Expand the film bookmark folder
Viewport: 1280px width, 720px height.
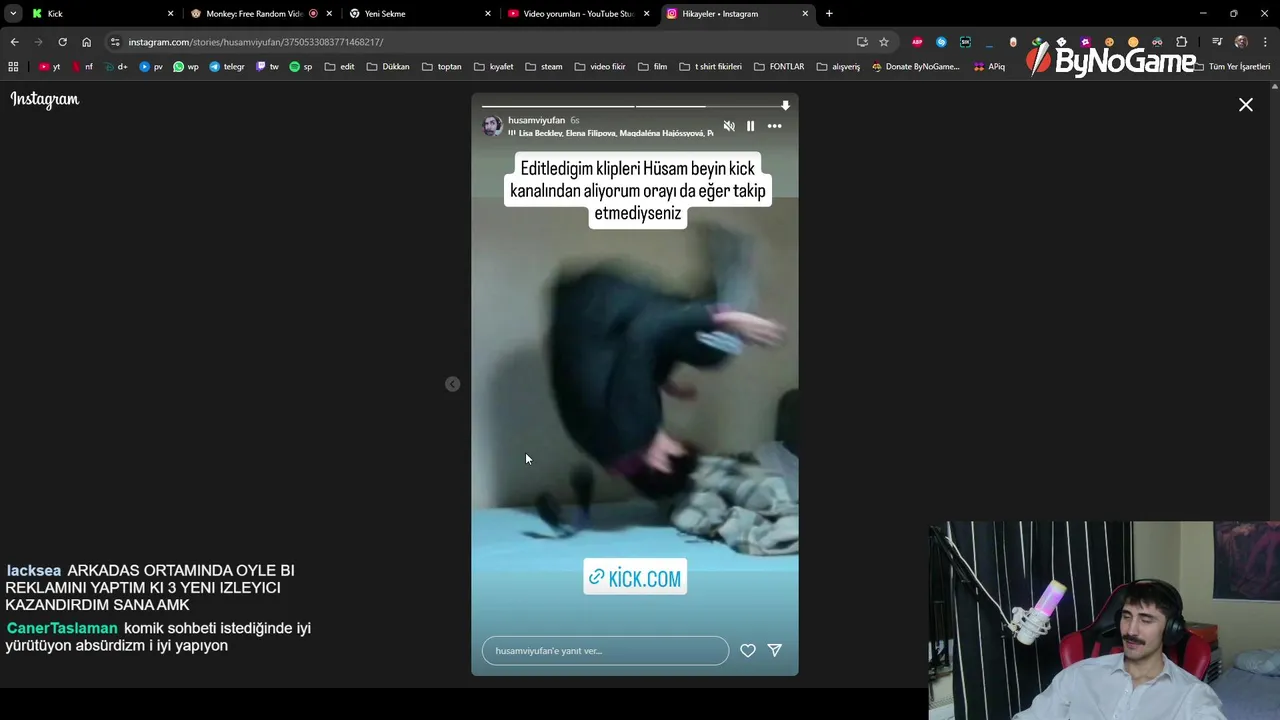(653, 67)
